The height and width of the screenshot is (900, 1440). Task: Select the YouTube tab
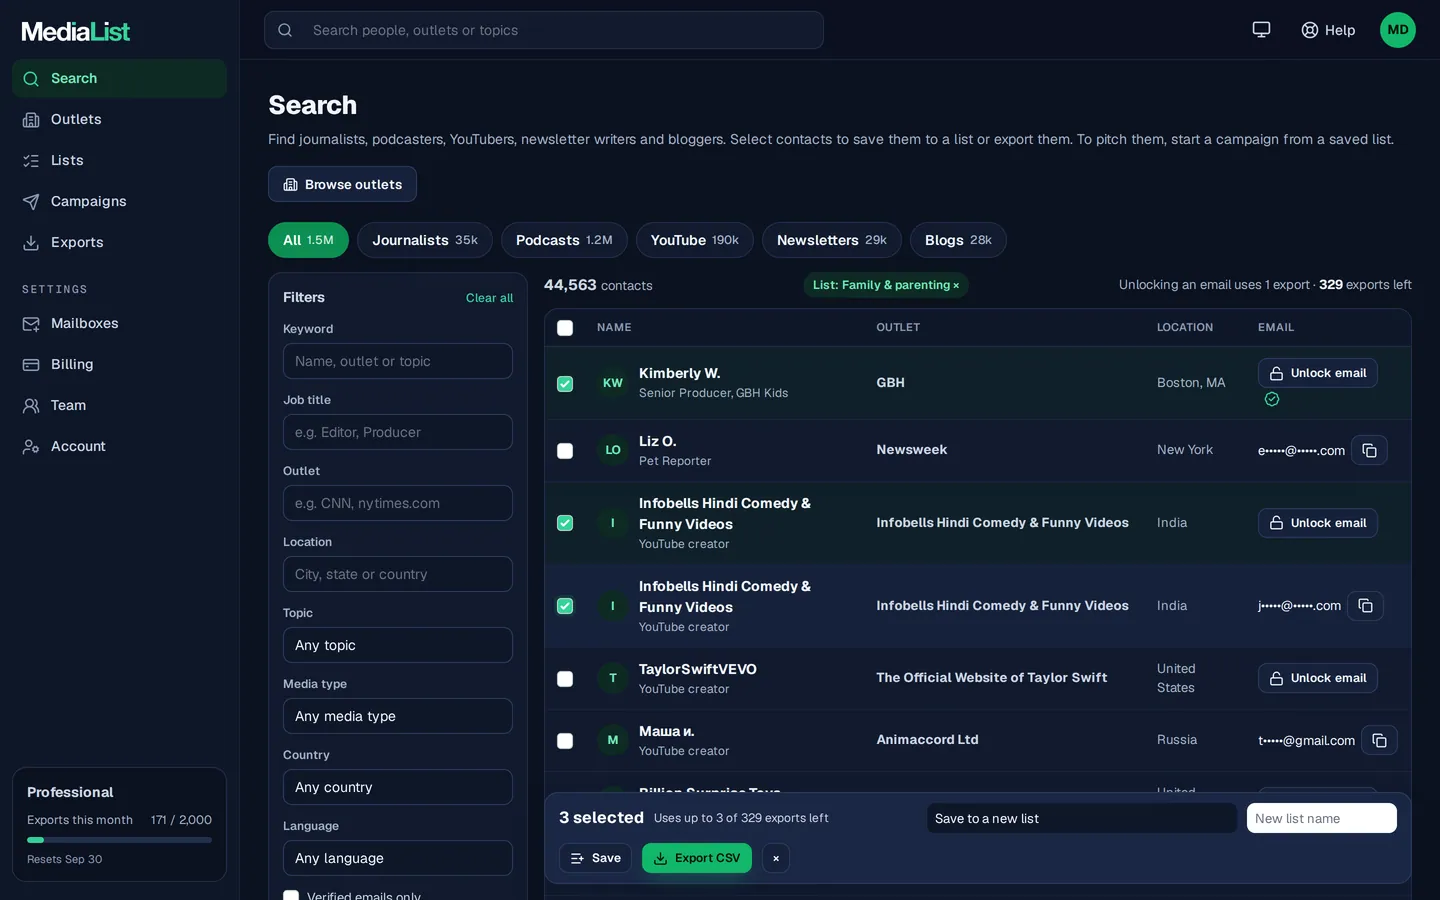(695, 240)
